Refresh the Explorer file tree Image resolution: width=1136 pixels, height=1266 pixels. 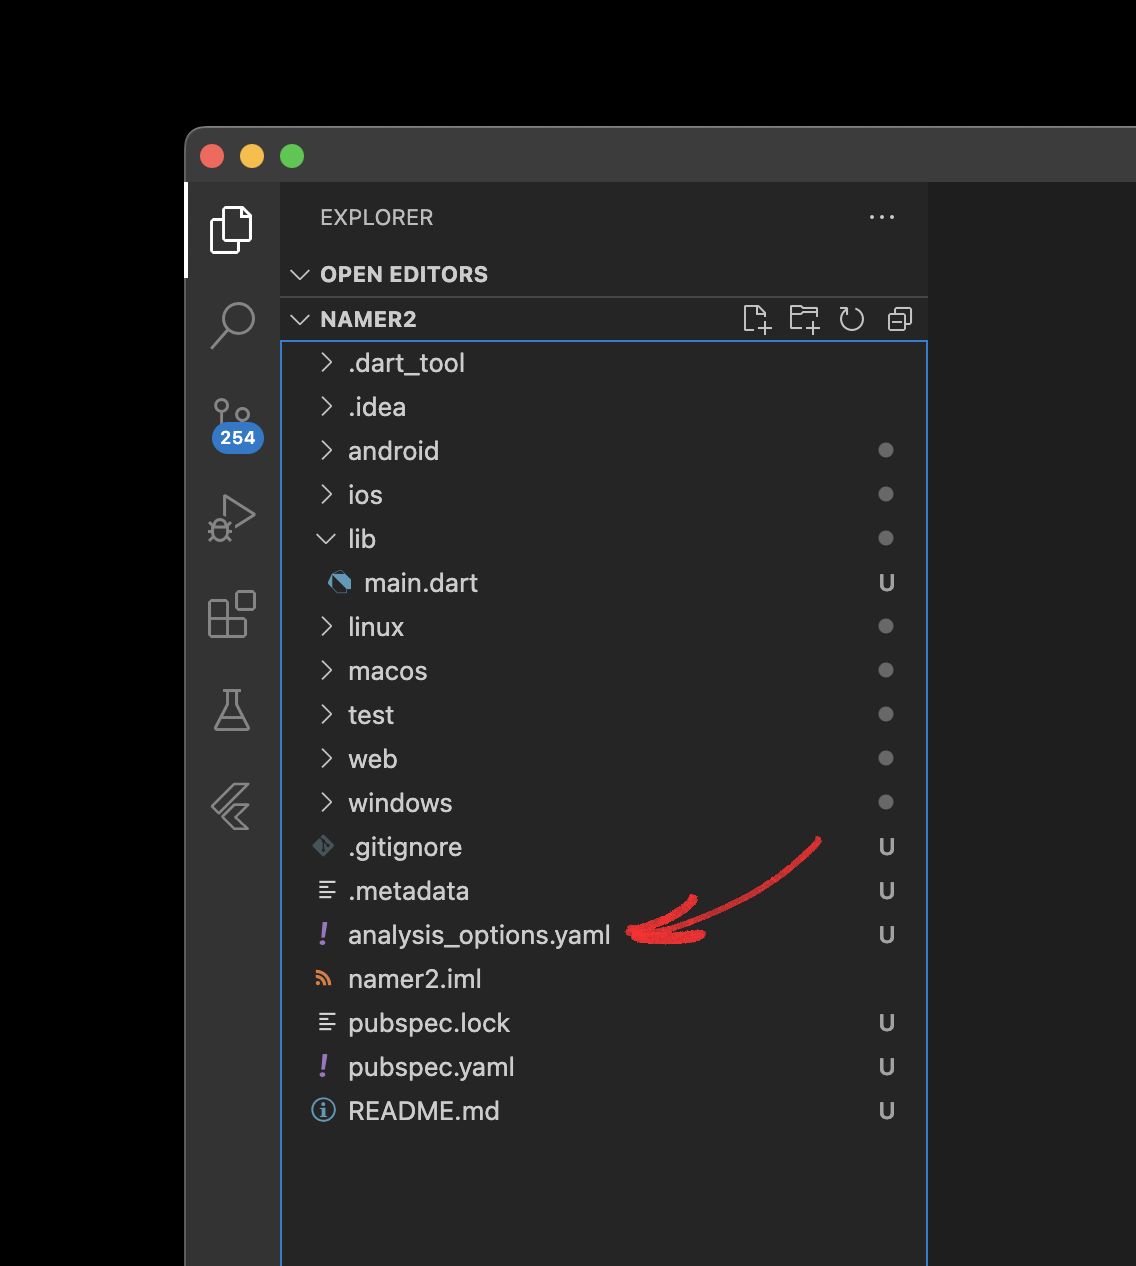point(851,319)
